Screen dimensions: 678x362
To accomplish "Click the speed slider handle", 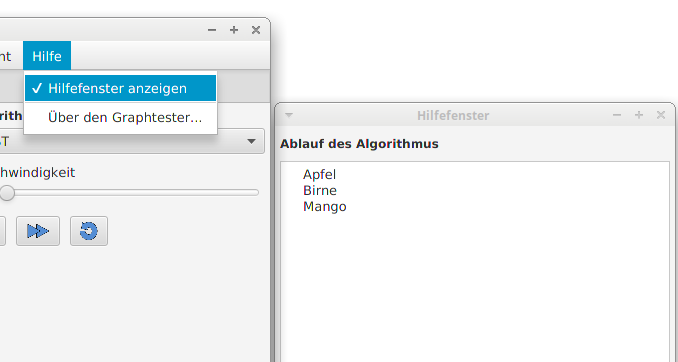I will tap(6, 192).
